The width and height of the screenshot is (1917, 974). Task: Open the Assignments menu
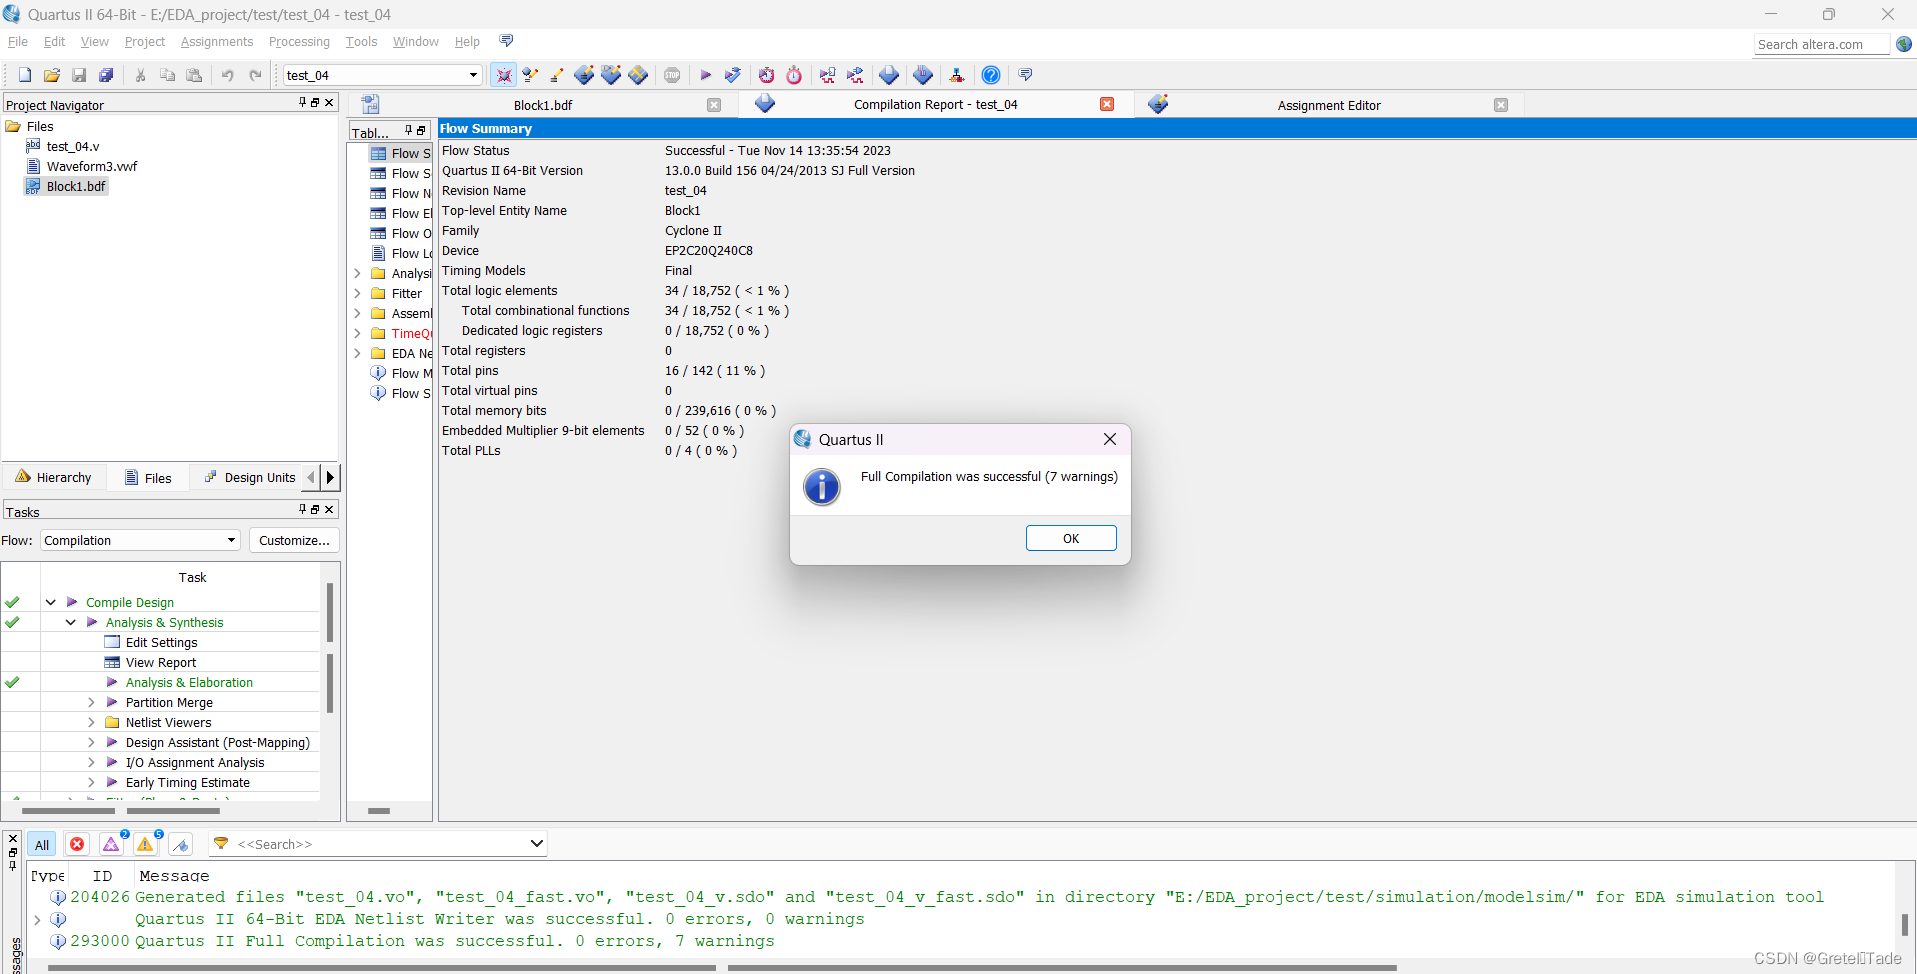pos(217,42)
